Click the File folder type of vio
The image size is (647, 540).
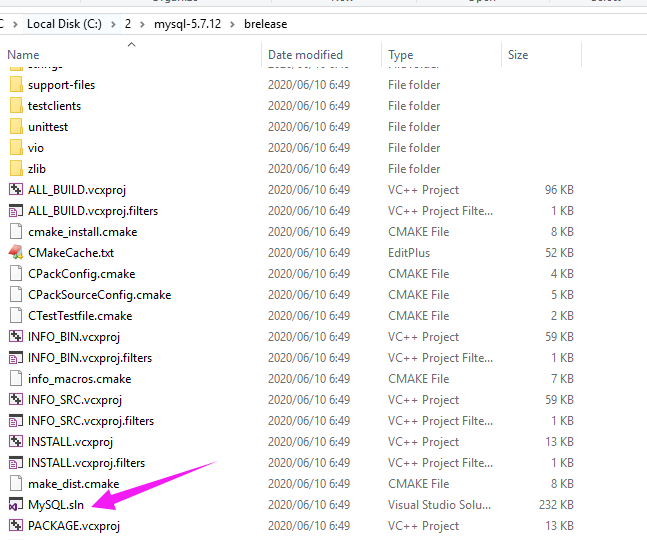pos(414,148)
